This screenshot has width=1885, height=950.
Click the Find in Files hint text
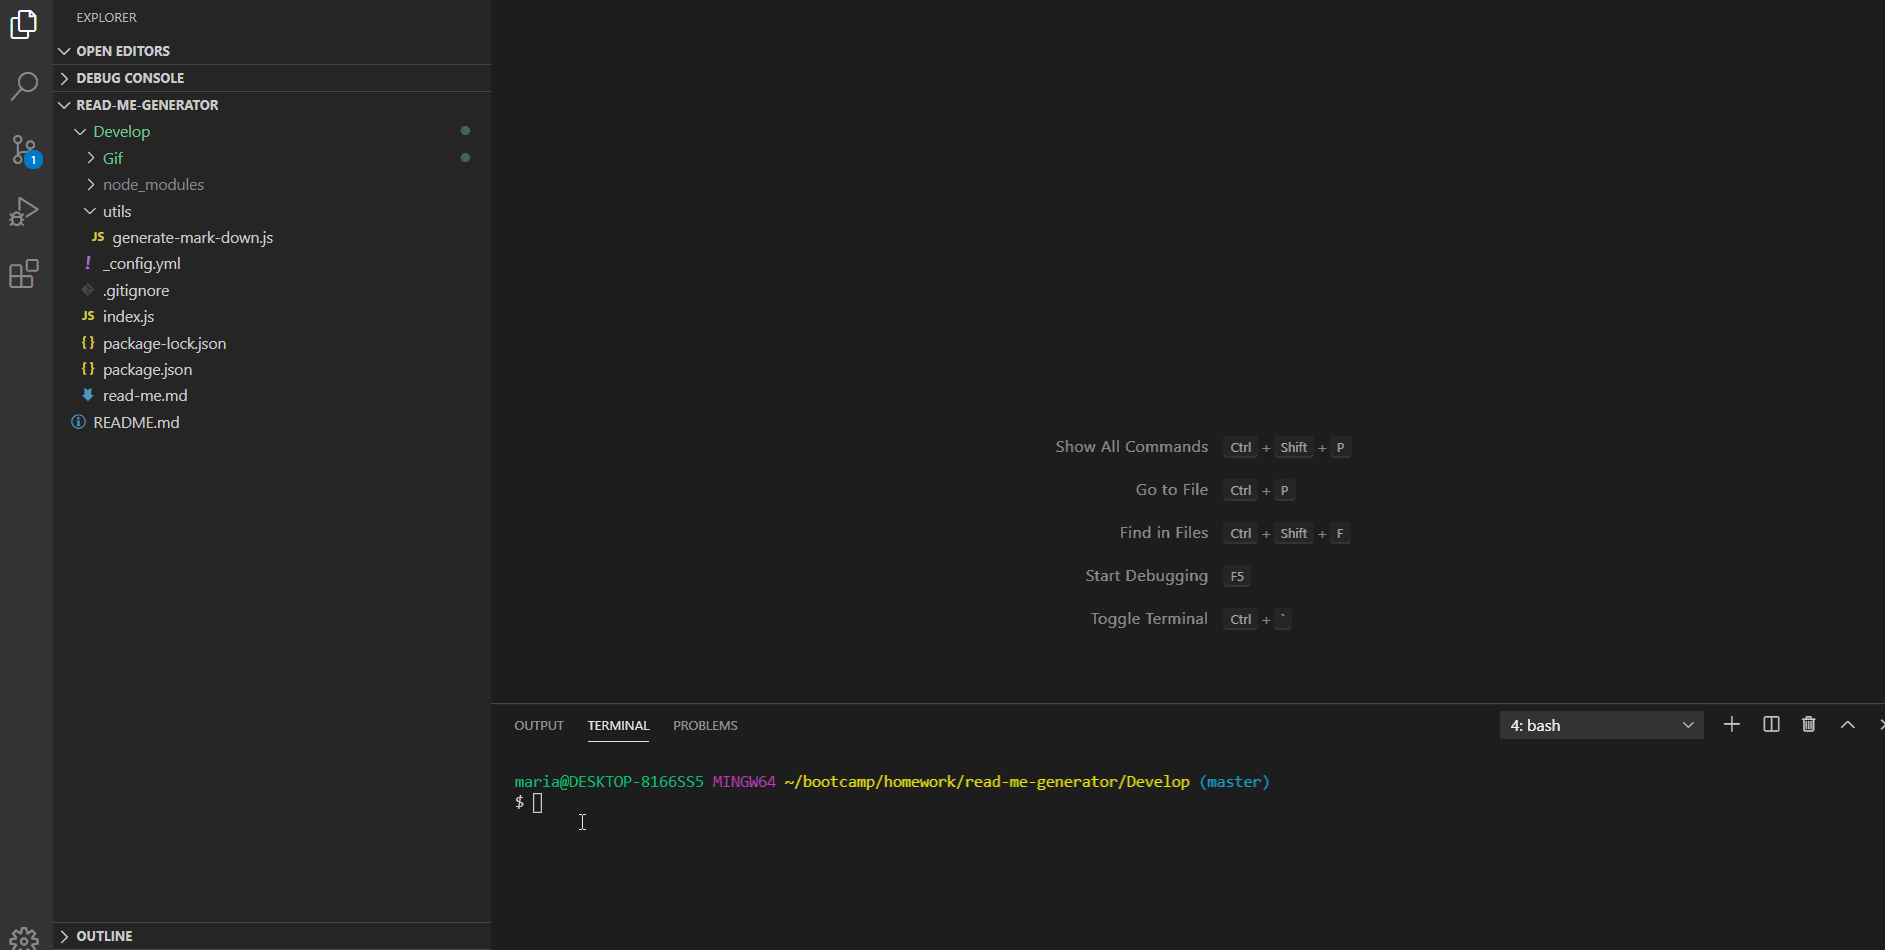pos(1163,533)
